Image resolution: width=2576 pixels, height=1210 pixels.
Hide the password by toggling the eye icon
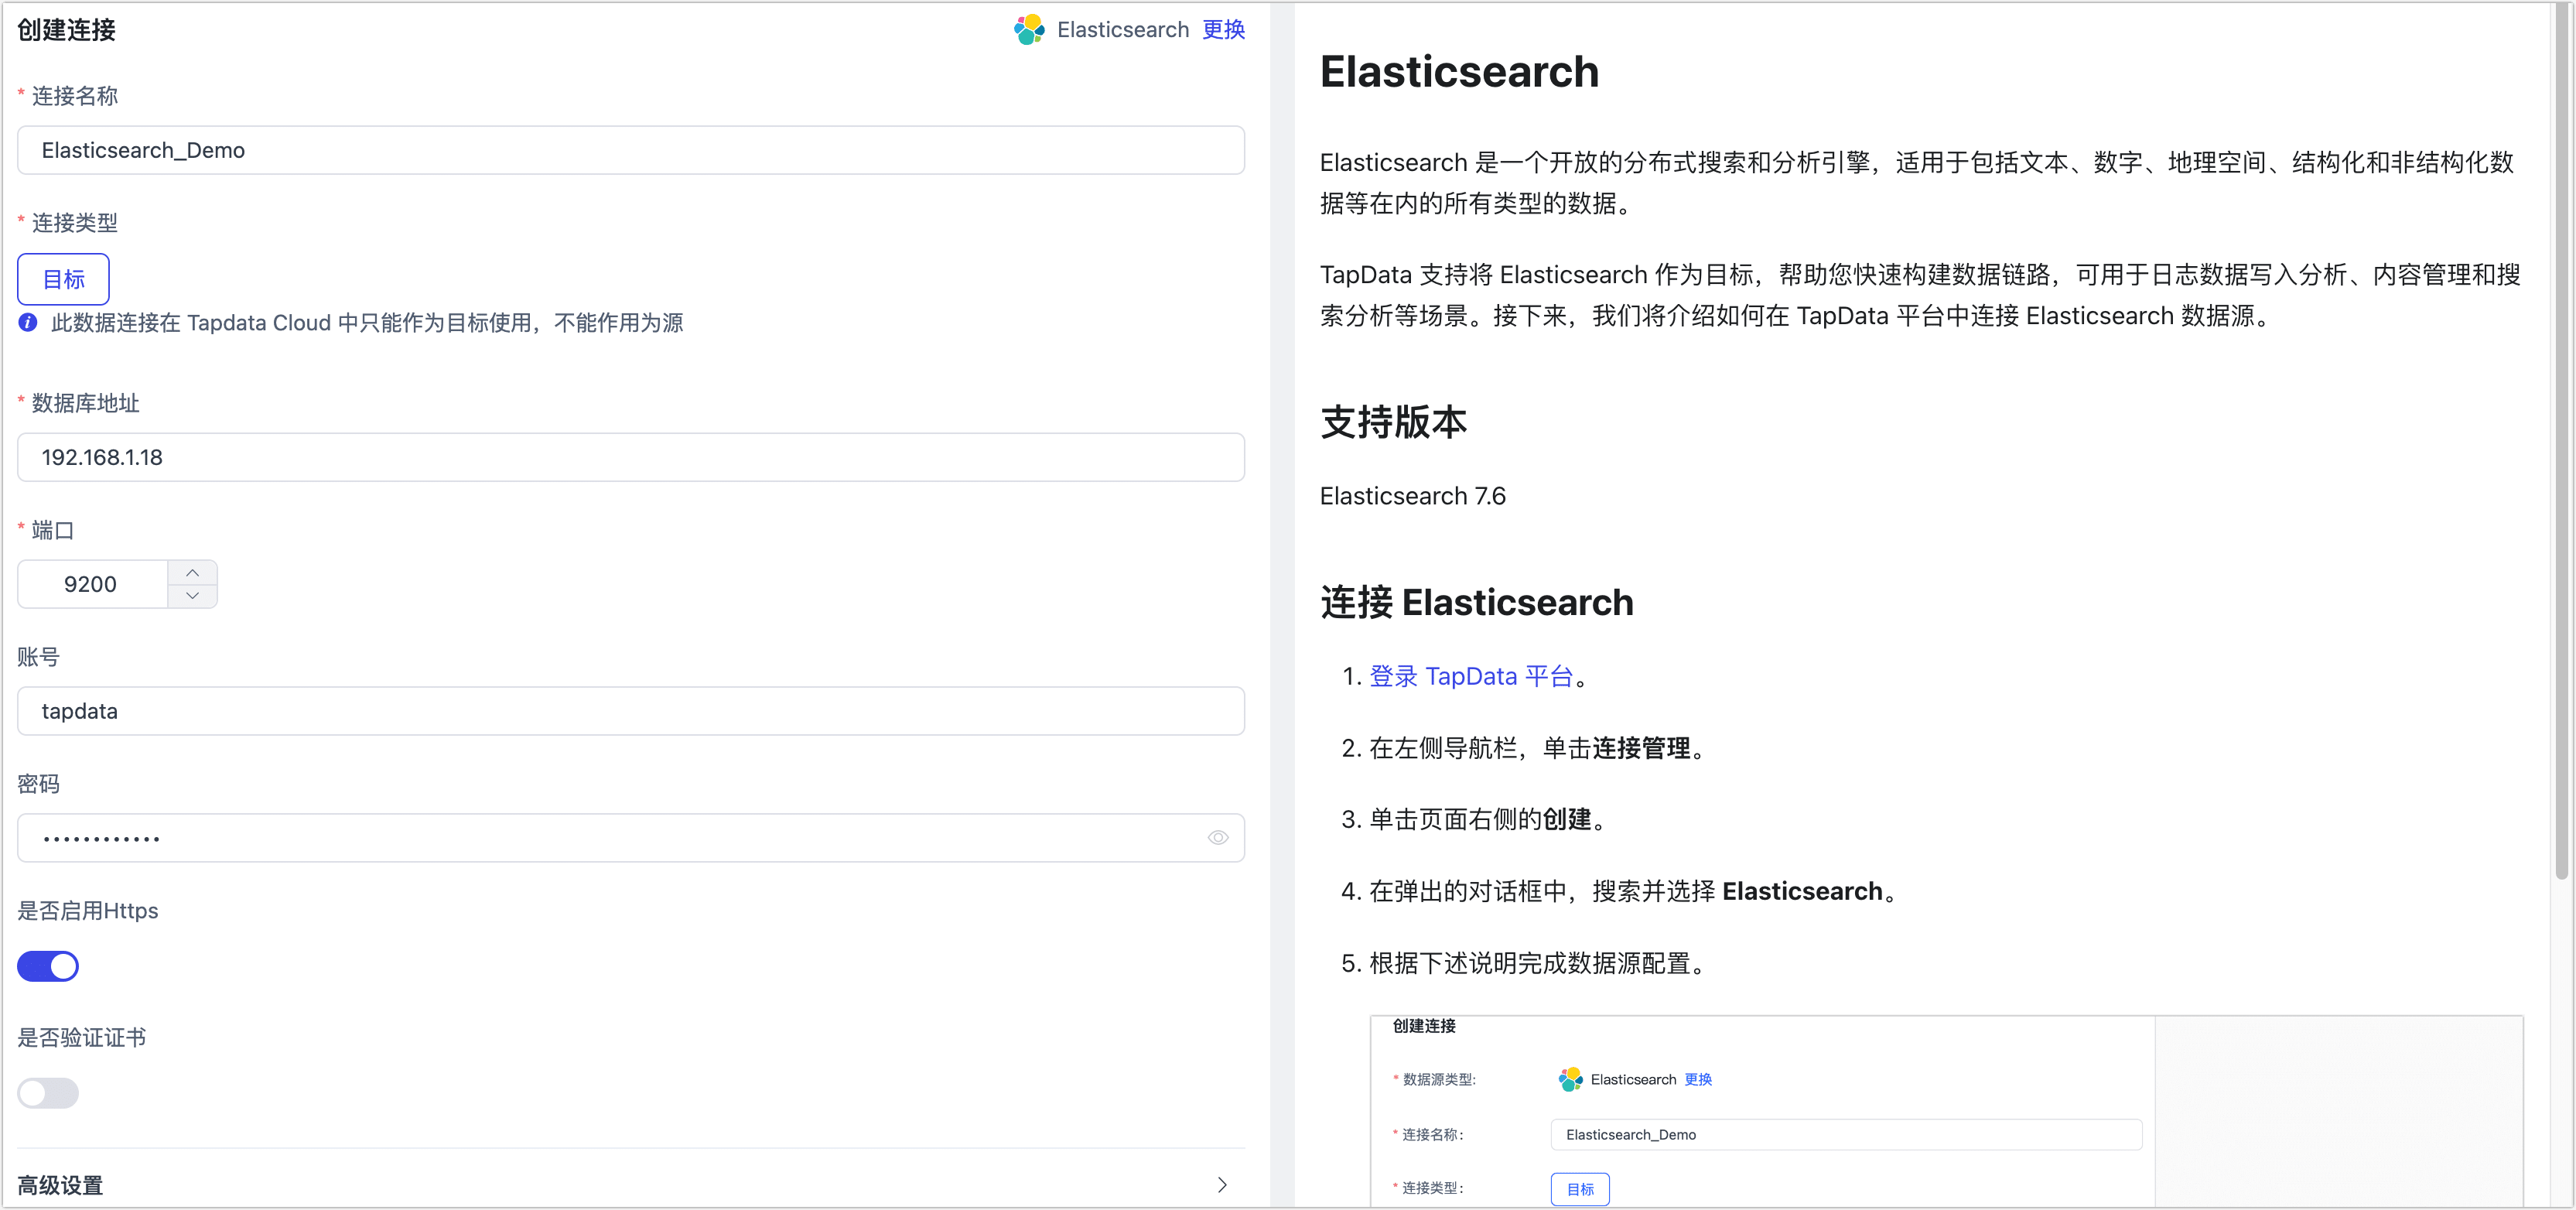tap(1218, 838)
